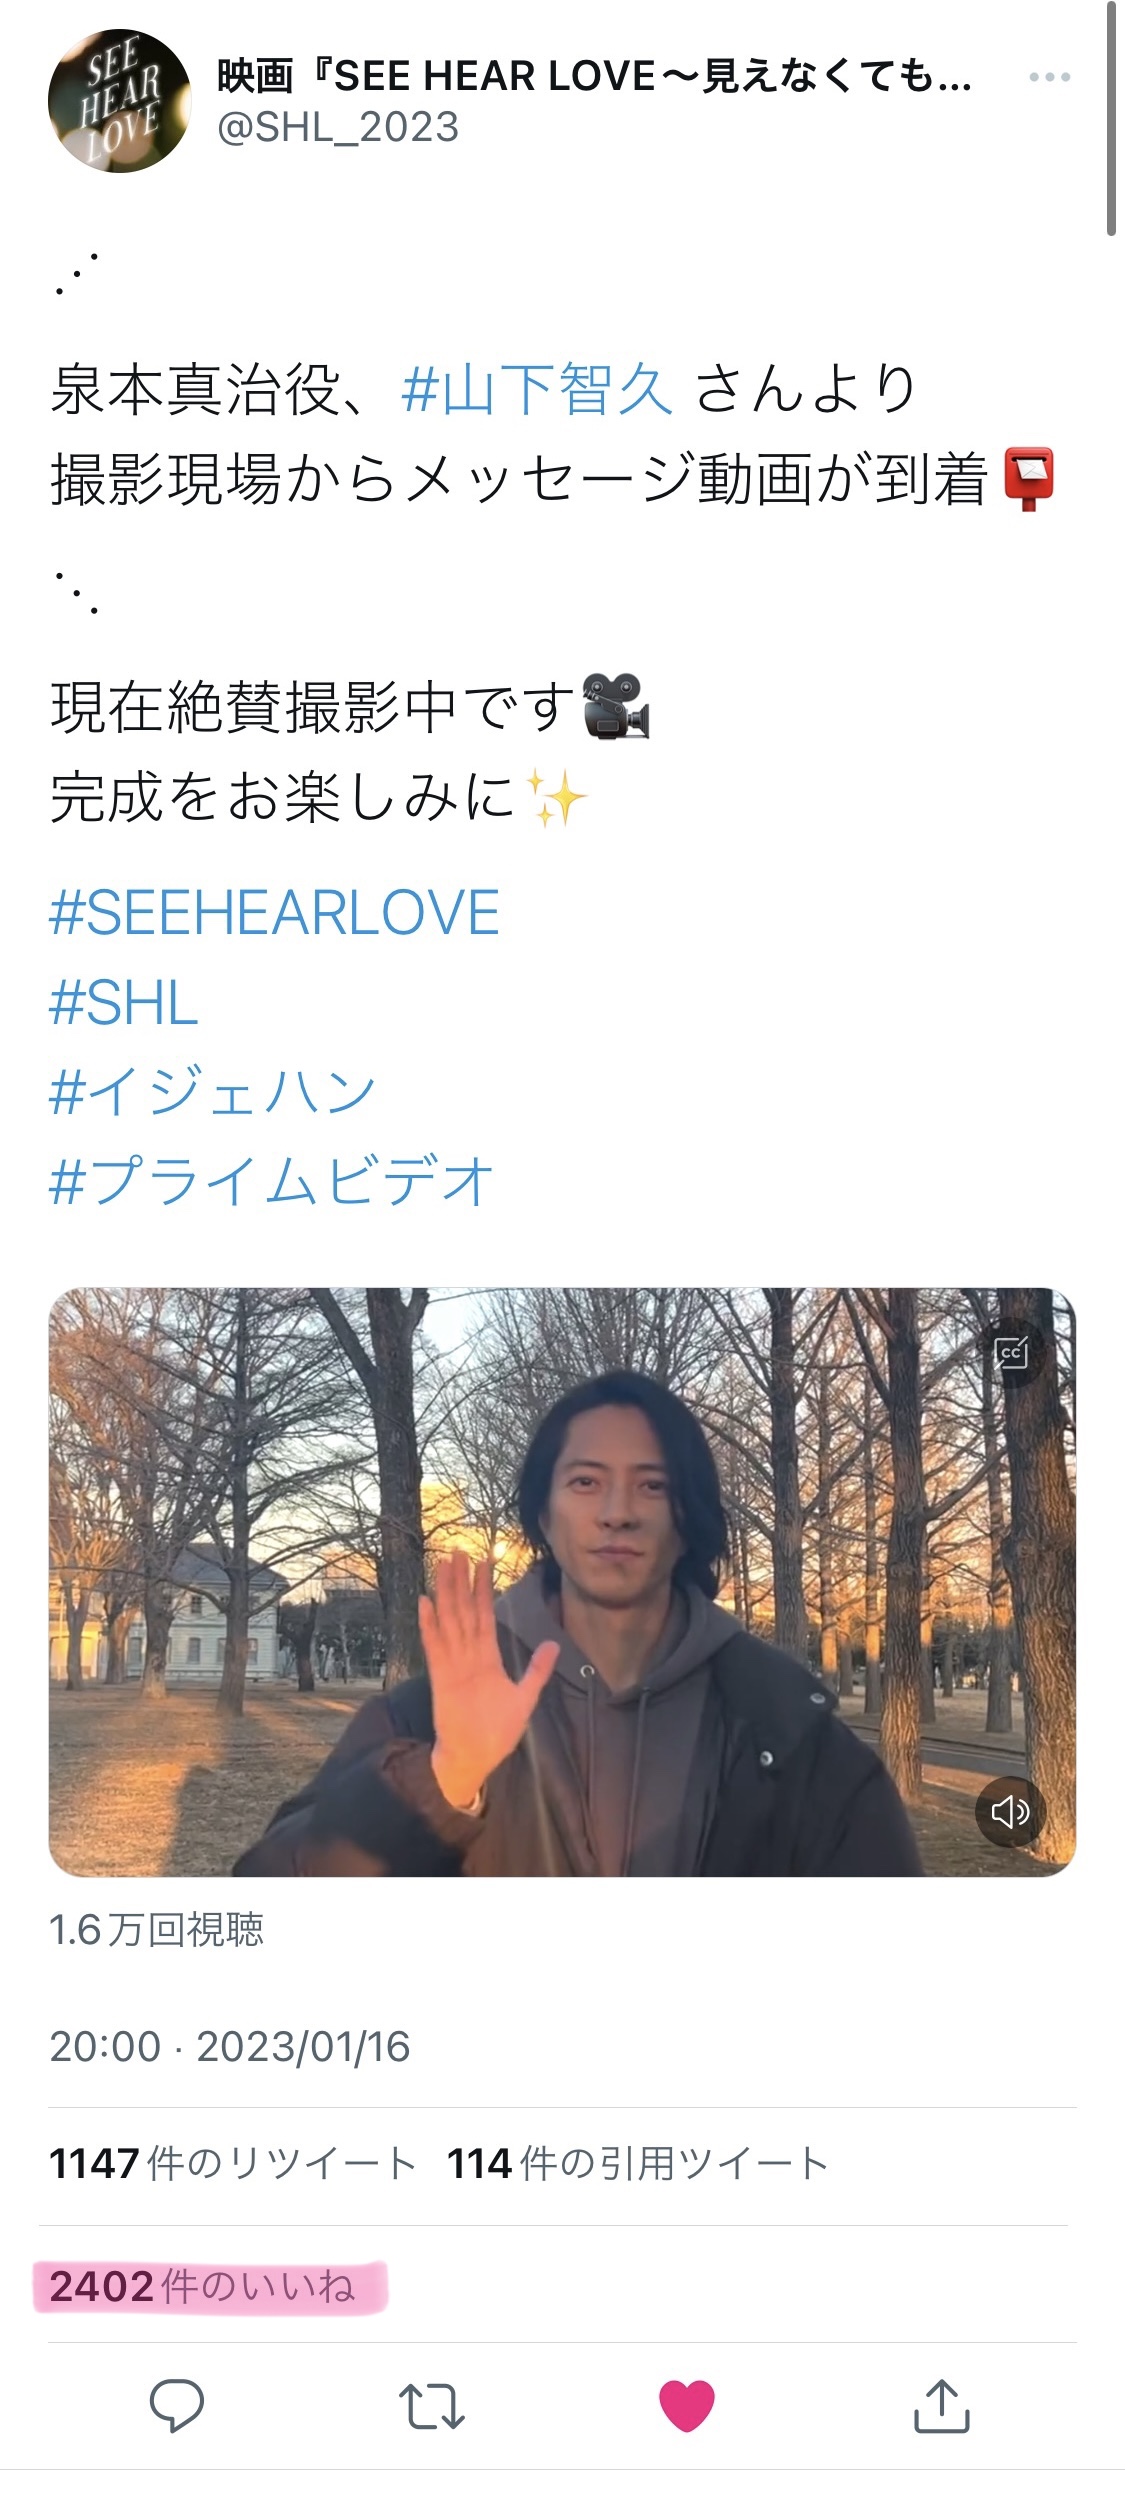Image resolution: width=1125 pixels, height=2495 pixels.
Task: View the 1147件のリツイート list
Action: [233, 2163]
